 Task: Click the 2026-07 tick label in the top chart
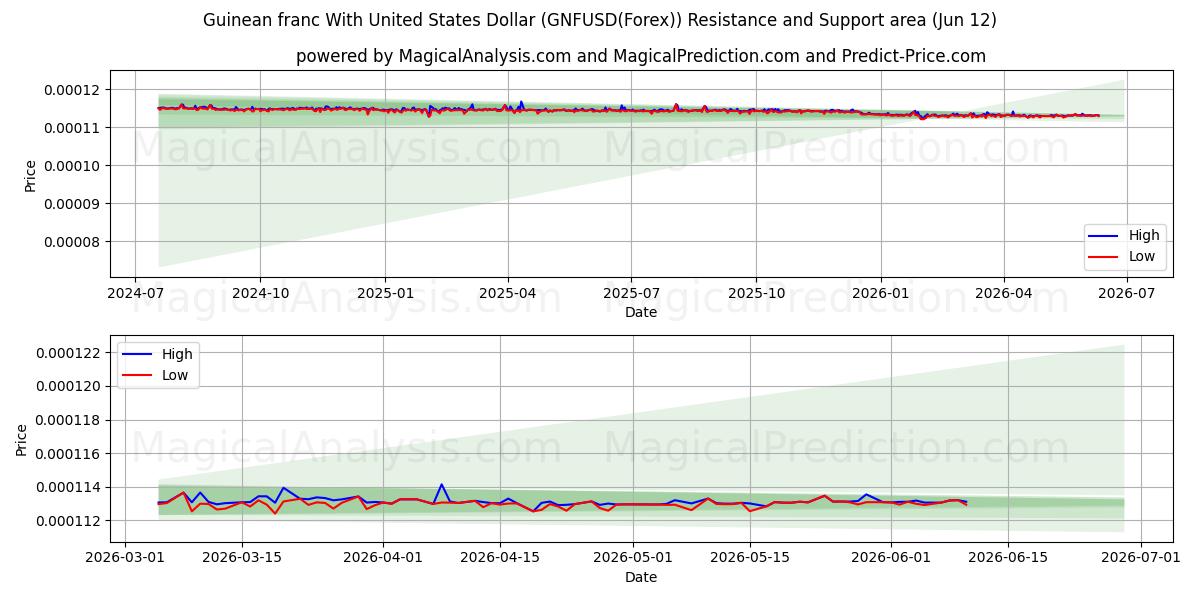click(x=1127, y=293)
